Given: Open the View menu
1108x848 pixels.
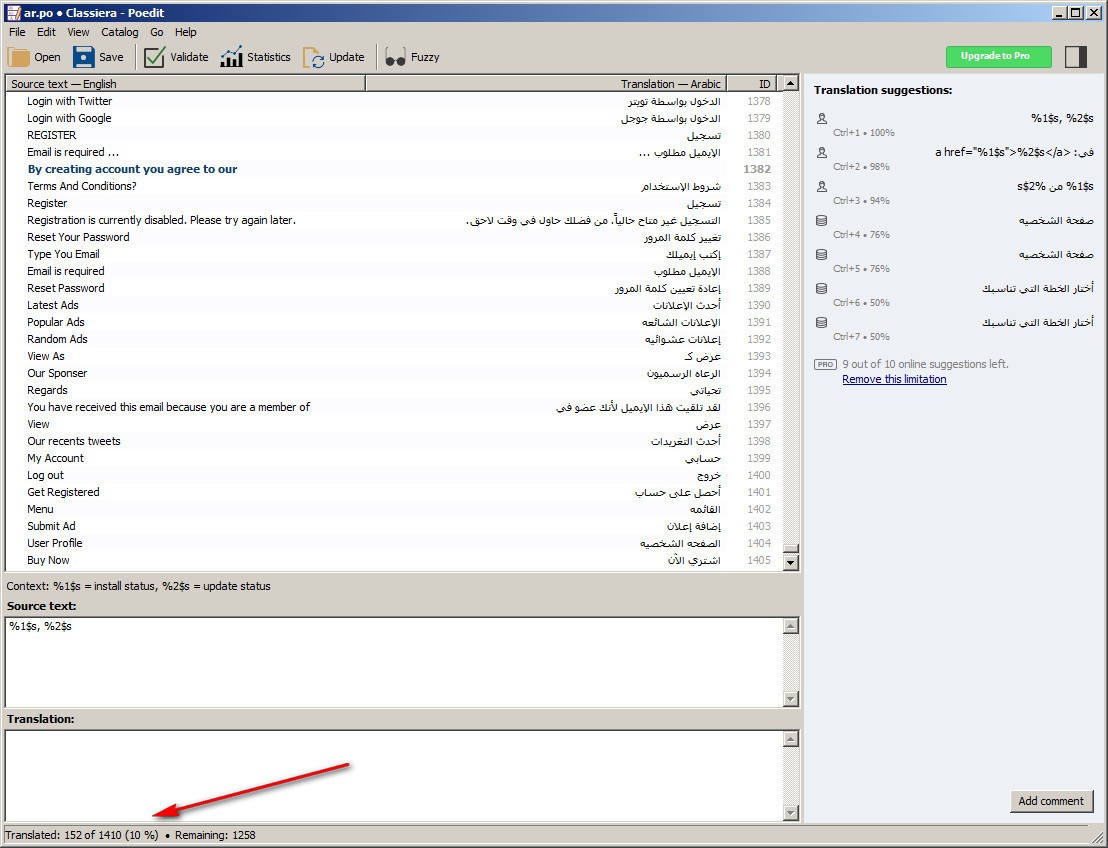Looking at the screenshot, I should pyautogui.click(x=78, y=32).
